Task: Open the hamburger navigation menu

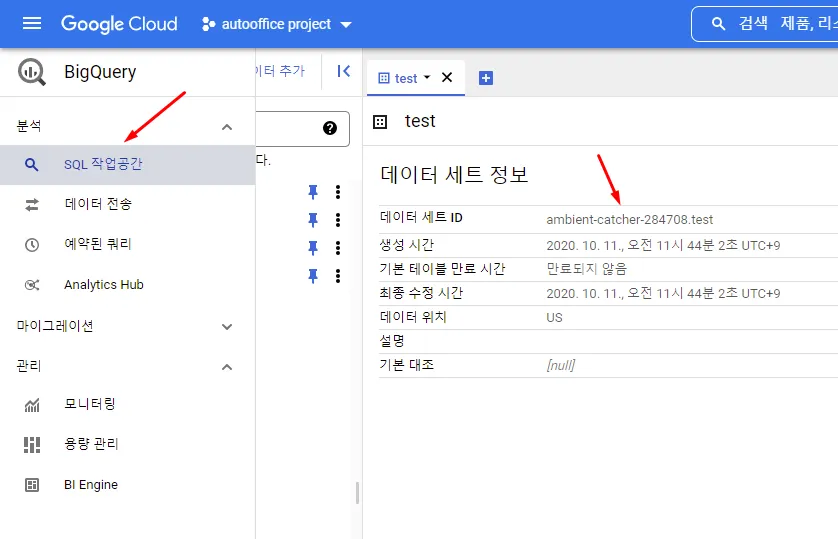Action: click(32, 24)
